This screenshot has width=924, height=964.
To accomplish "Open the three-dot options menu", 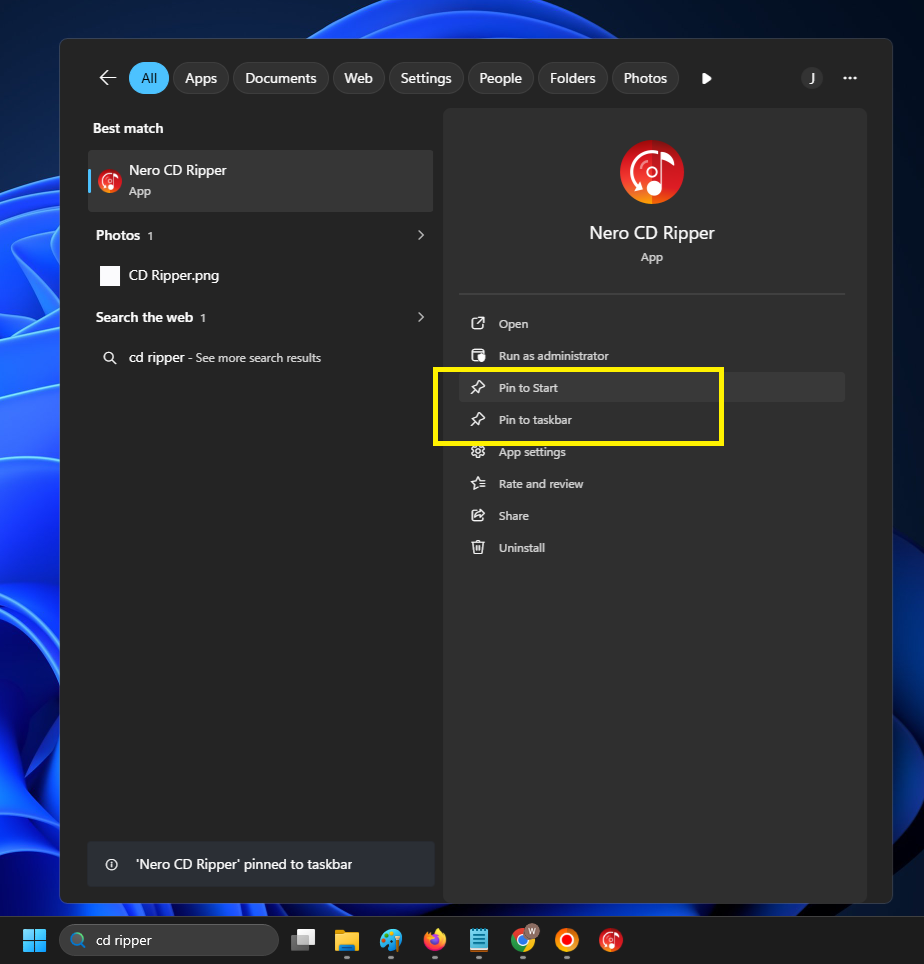I will click(x=850, y=78).
